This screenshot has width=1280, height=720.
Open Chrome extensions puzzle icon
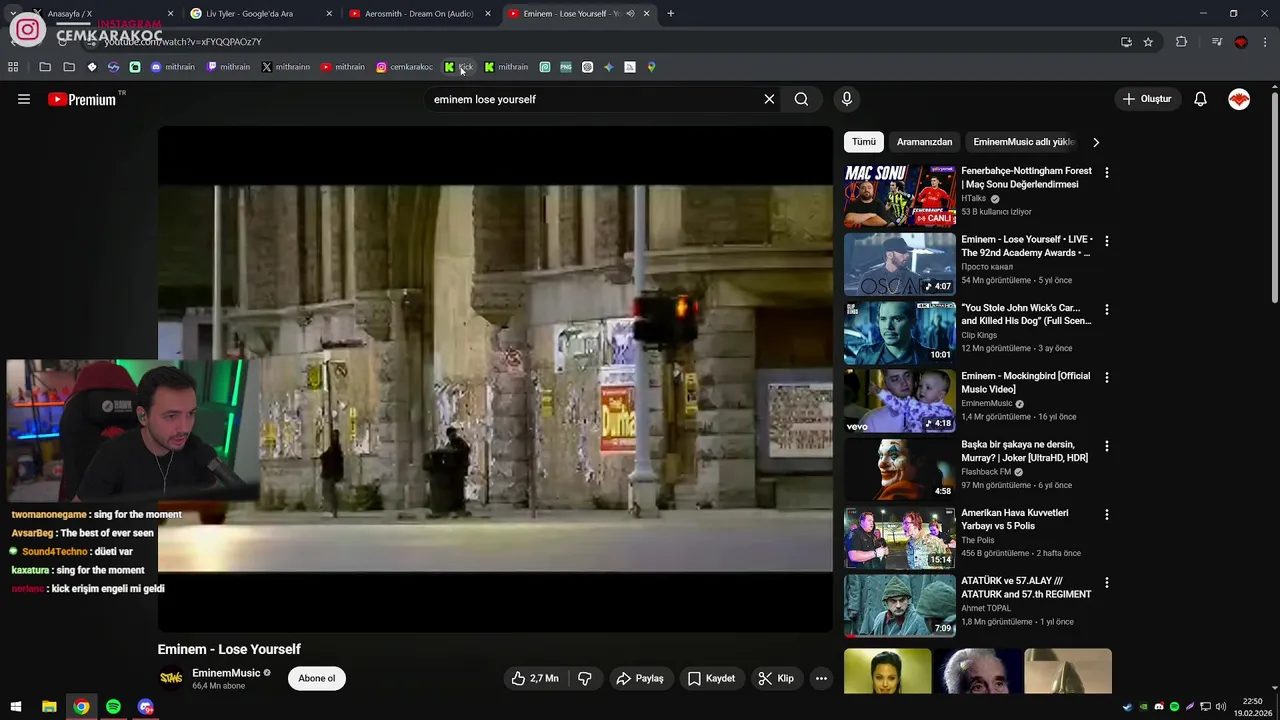pos(1181,42)
